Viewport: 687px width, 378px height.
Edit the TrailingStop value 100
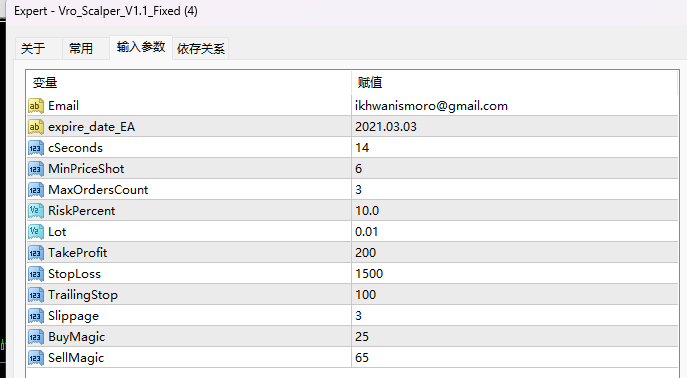[514, 295]
